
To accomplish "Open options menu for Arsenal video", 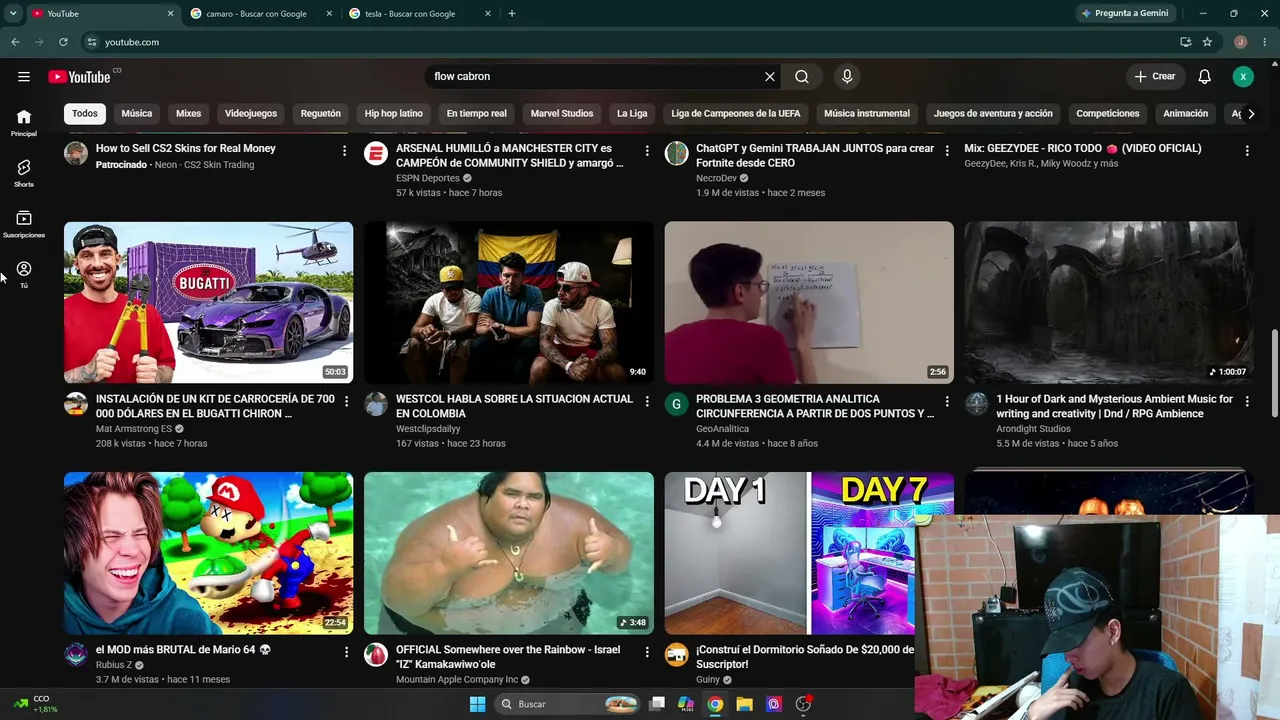I will 647,150.
